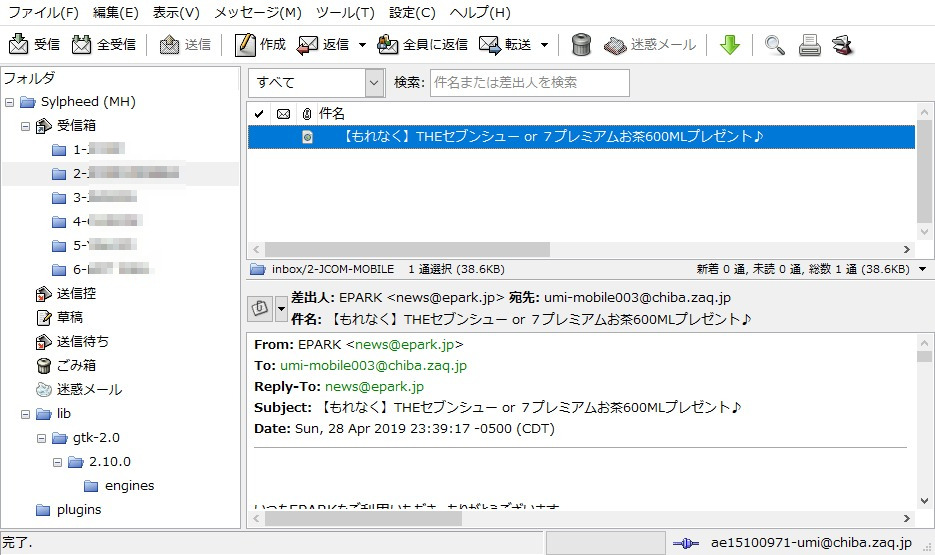Toggle online/offline mode icon in status bar
Screen dimensions: 935x555
click(x=685, y=543)
